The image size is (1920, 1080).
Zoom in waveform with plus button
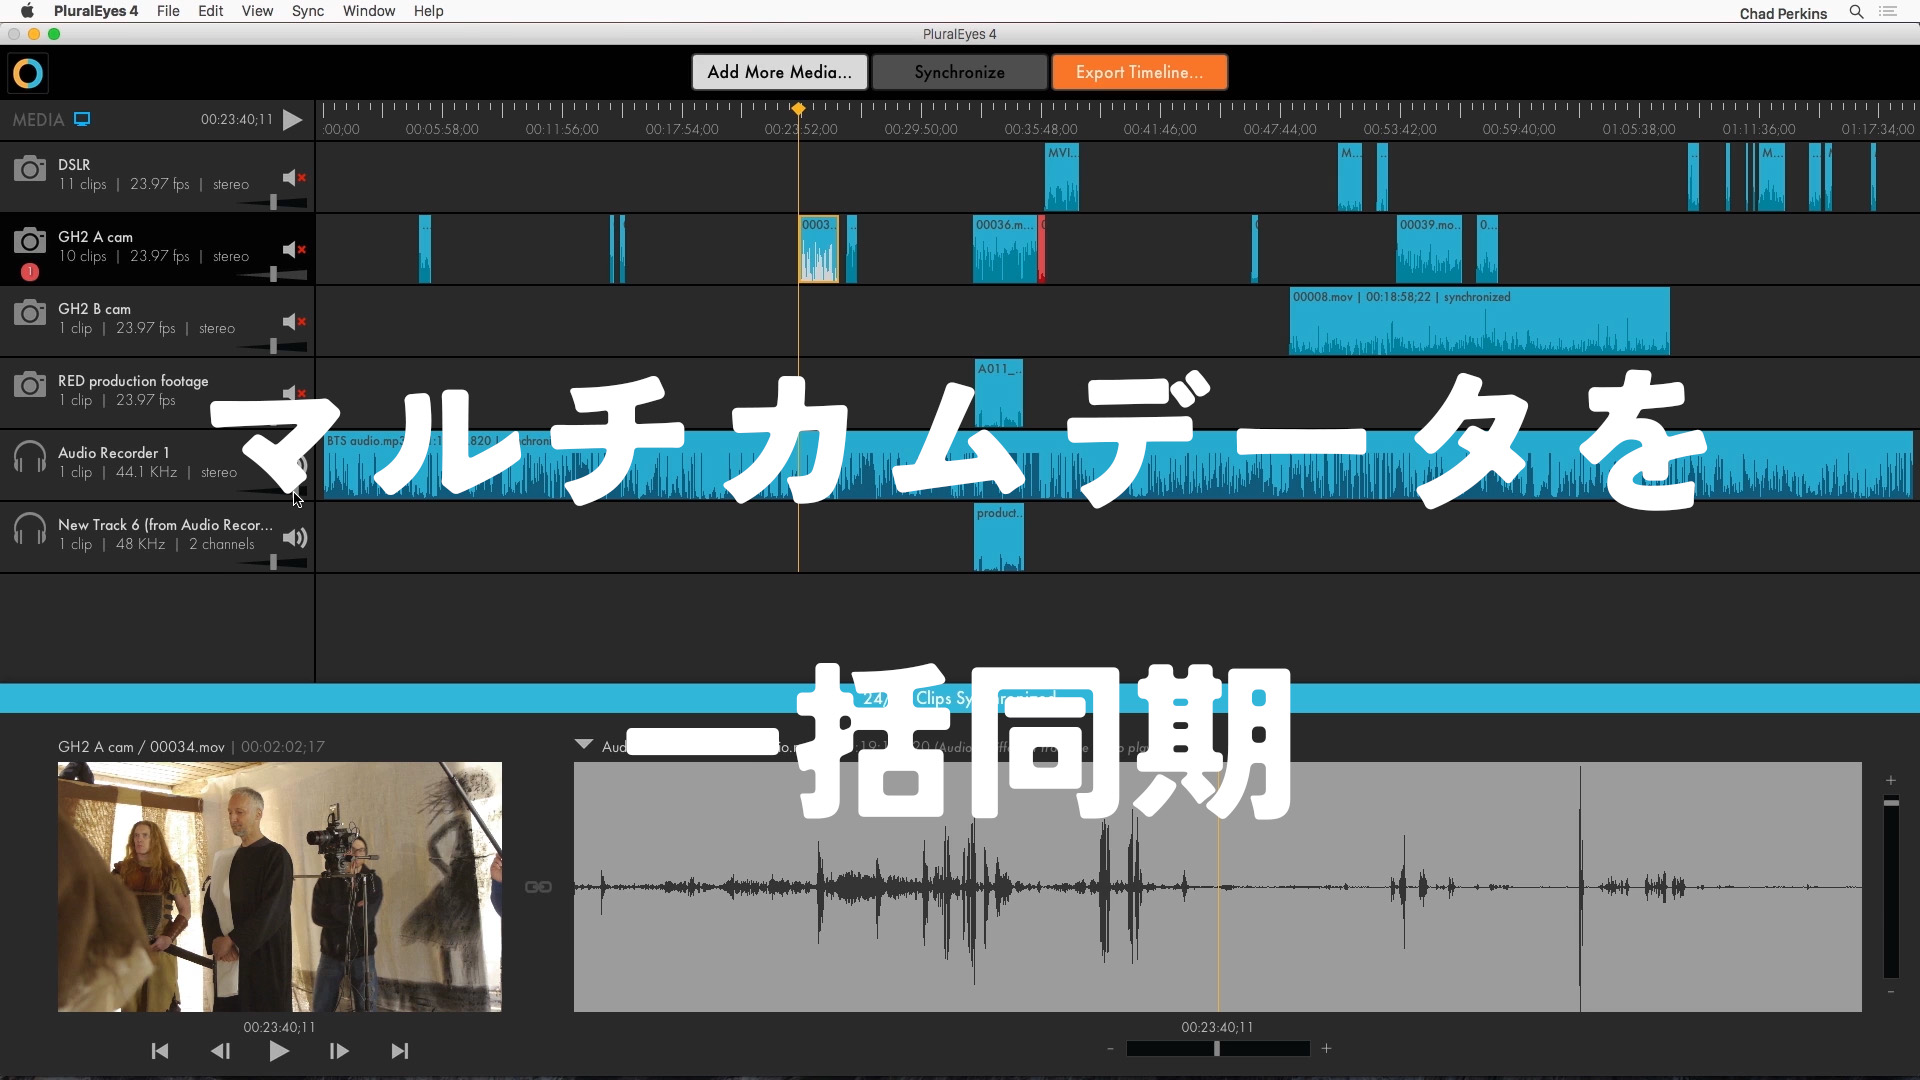click(x=1326, y=1049)
